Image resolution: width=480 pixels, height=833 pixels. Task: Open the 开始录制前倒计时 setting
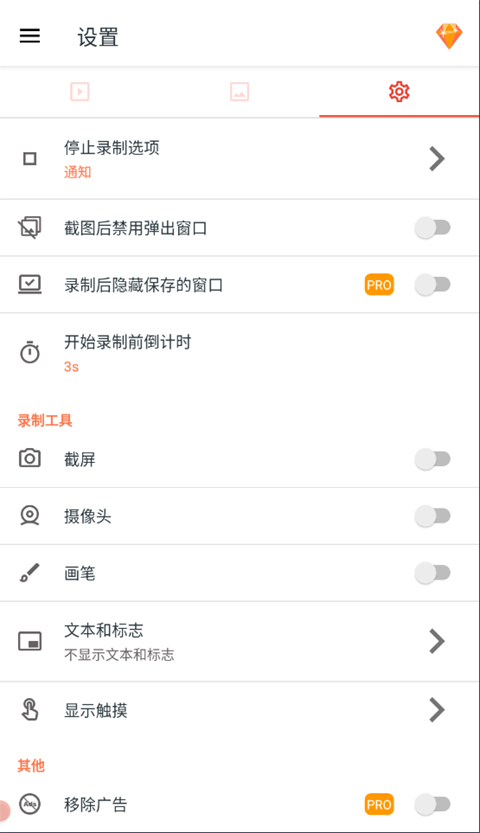point(240,353)
